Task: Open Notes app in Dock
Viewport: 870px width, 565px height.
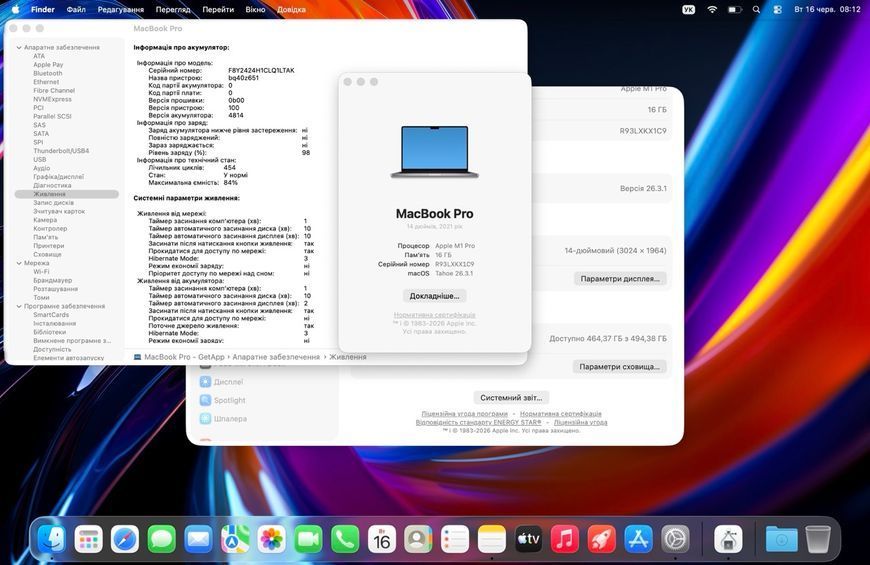Action: coord(492,538)
